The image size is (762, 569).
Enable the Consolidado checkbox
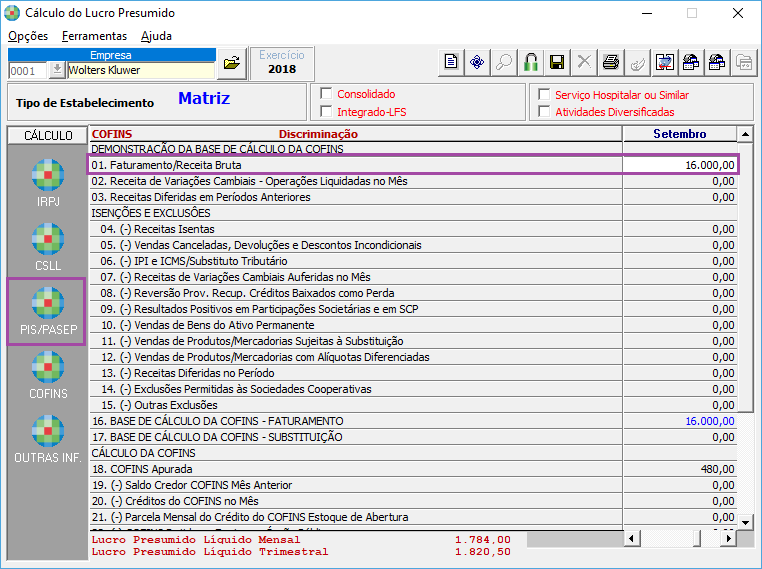tap(327, 93)
